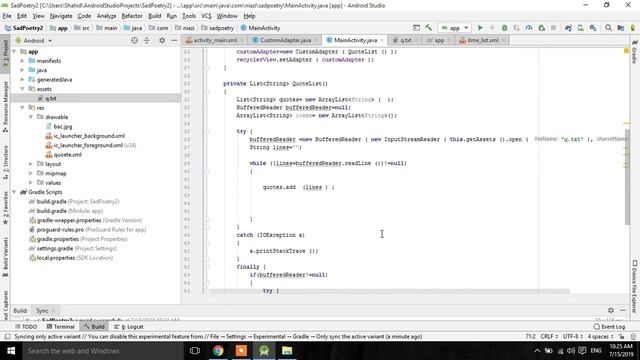This screenshot has height=360, width=640.
Task: Click the scroll-from-source target icon in project panel
Action: point(134,40)
